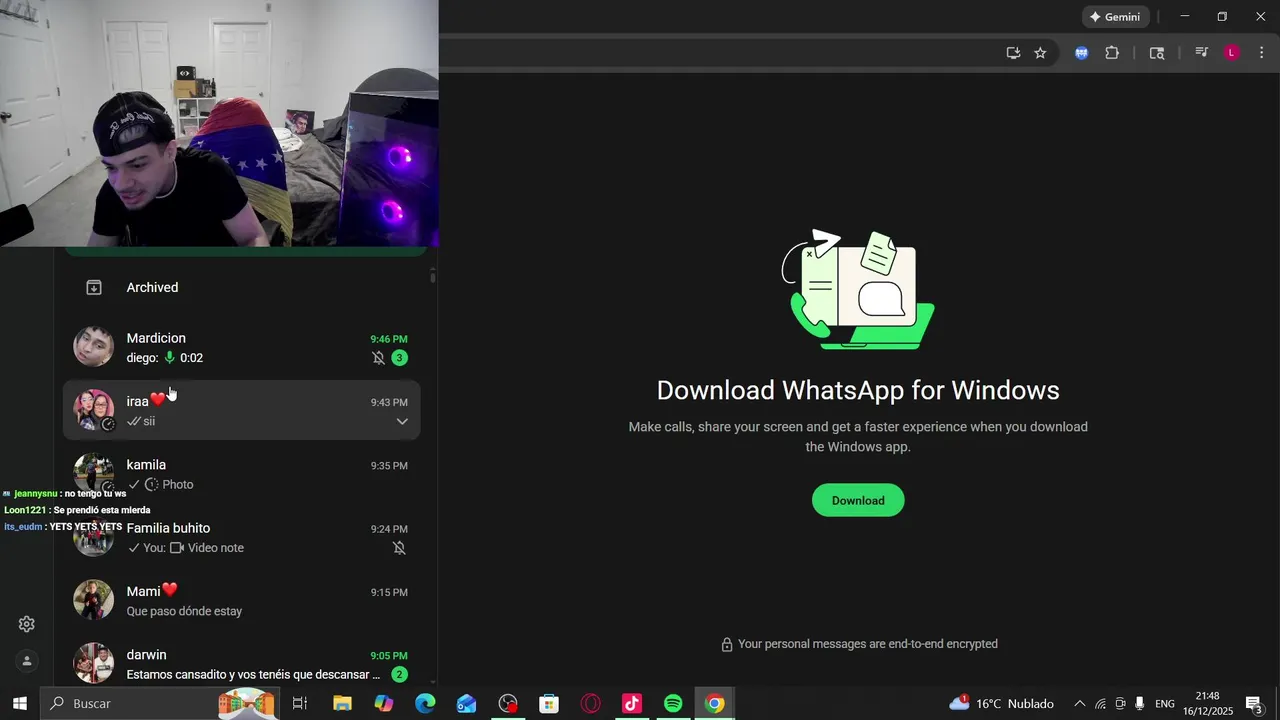Screen dimensions: 1280x720
Task: Click the install app icon in address bar
Action: (x=1013, y=53)
